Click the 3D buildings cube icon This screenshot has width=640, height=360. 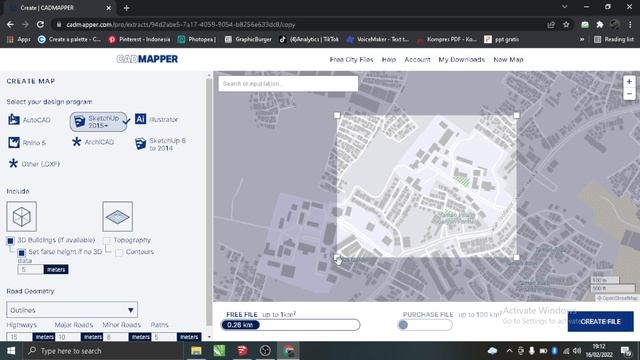click(22, 216)
